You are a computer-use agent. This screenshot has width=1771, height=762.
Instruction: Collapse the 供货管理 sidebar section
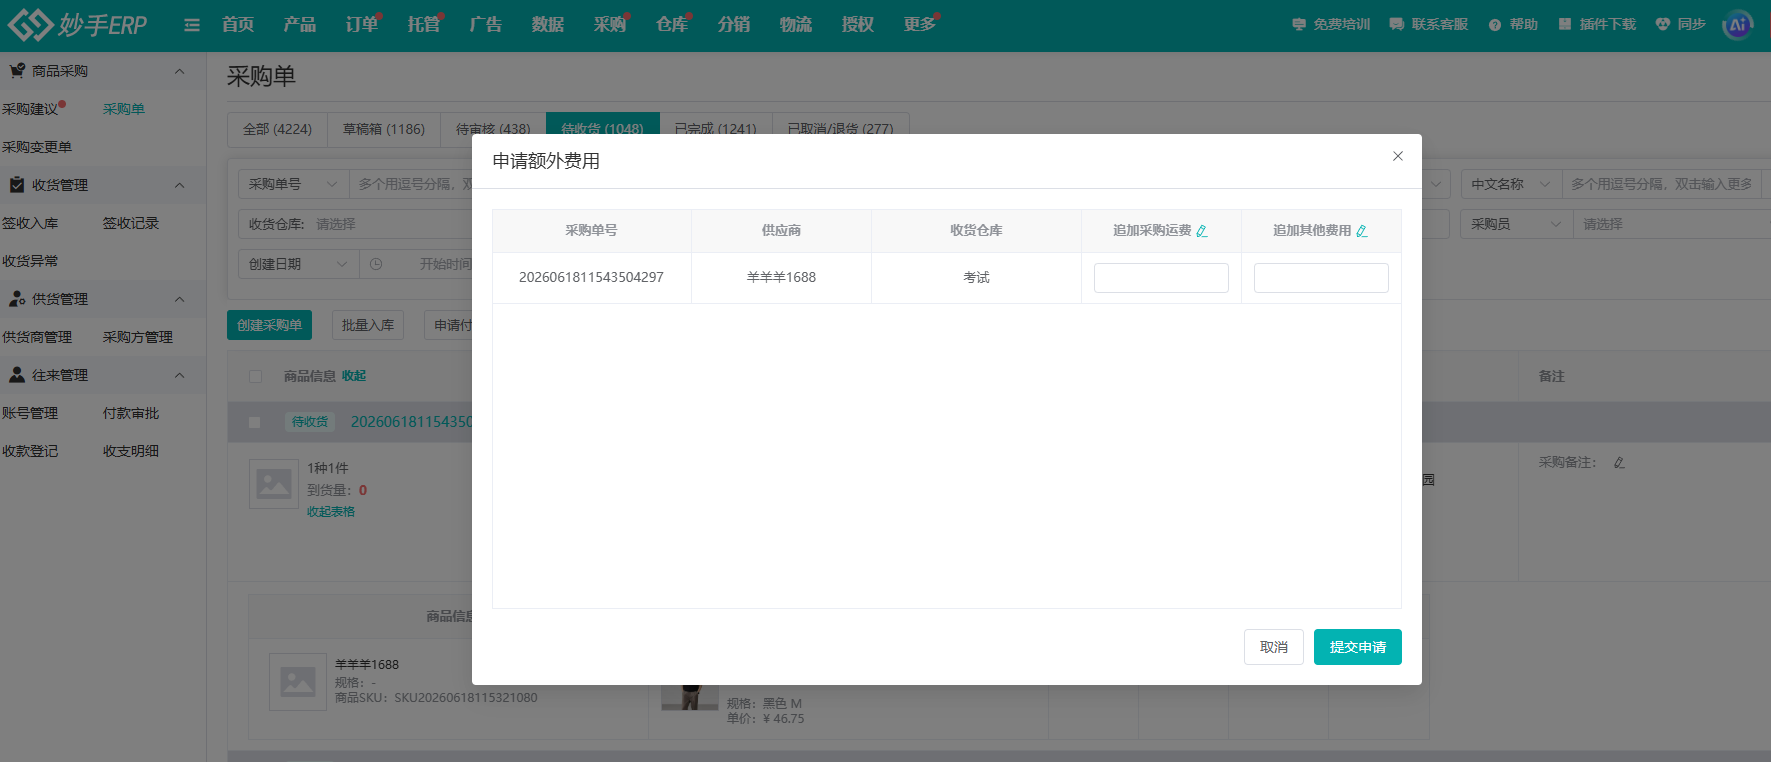pos(180,299)
